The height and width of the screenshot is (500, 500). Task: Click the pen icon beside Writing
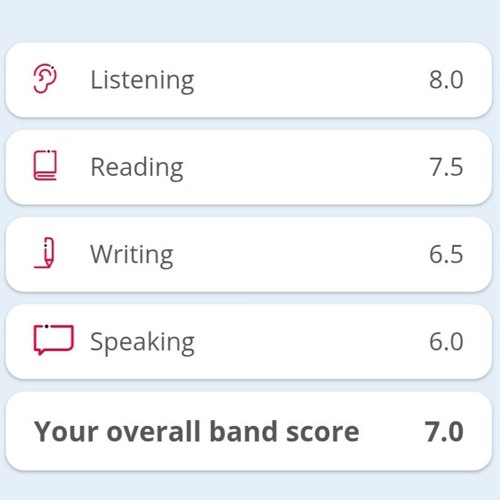[45, 253]
